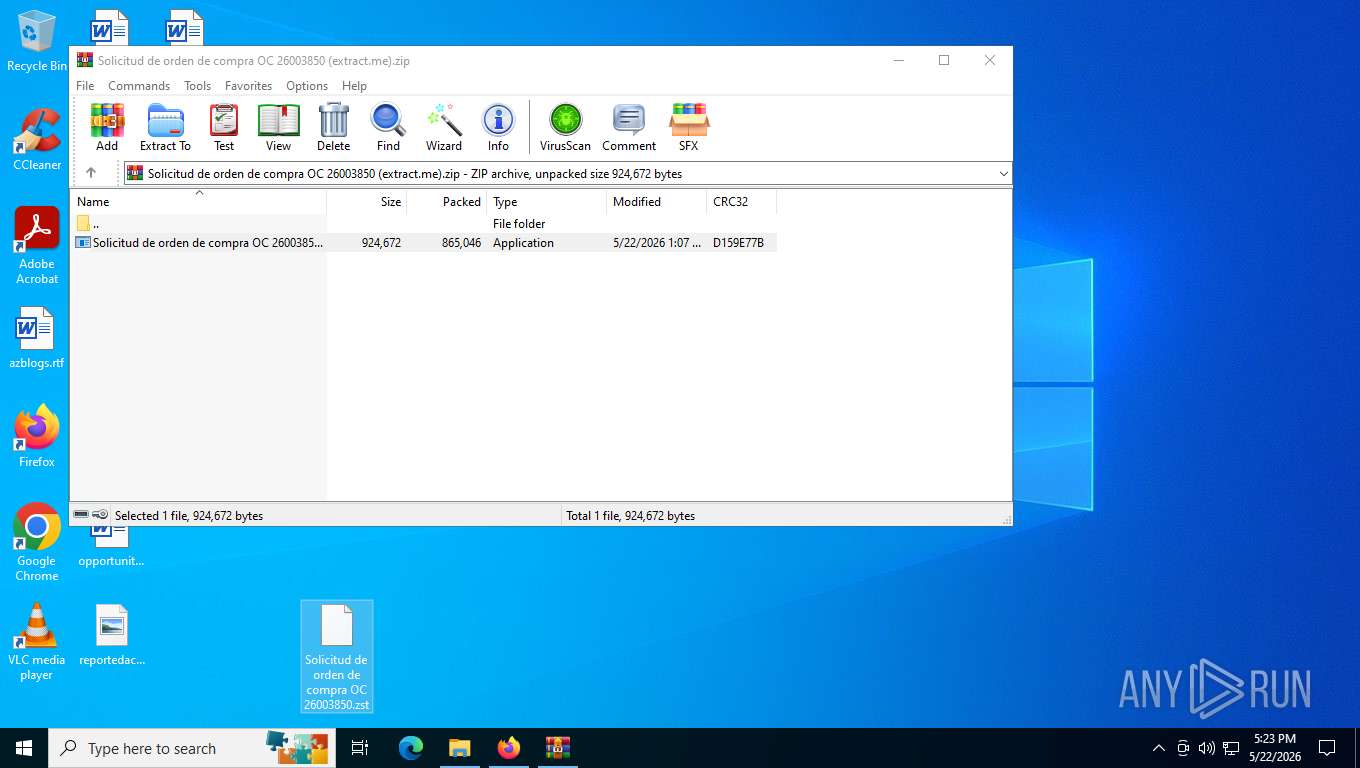The height and width of the screenshot is (768, 1360).
Task: Open the Favorites menu
Action: click(x=248, y=86)
